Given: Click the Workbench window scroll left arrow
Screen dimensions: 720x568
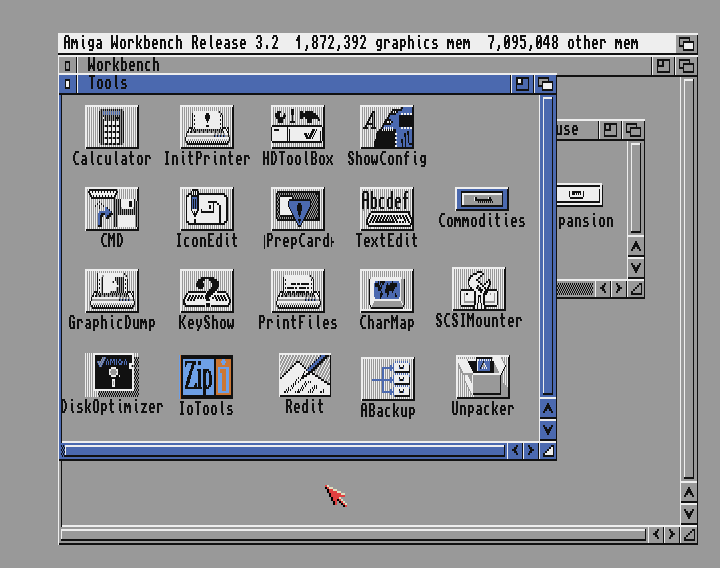Looking at the screenshot, I should point(656,534).
